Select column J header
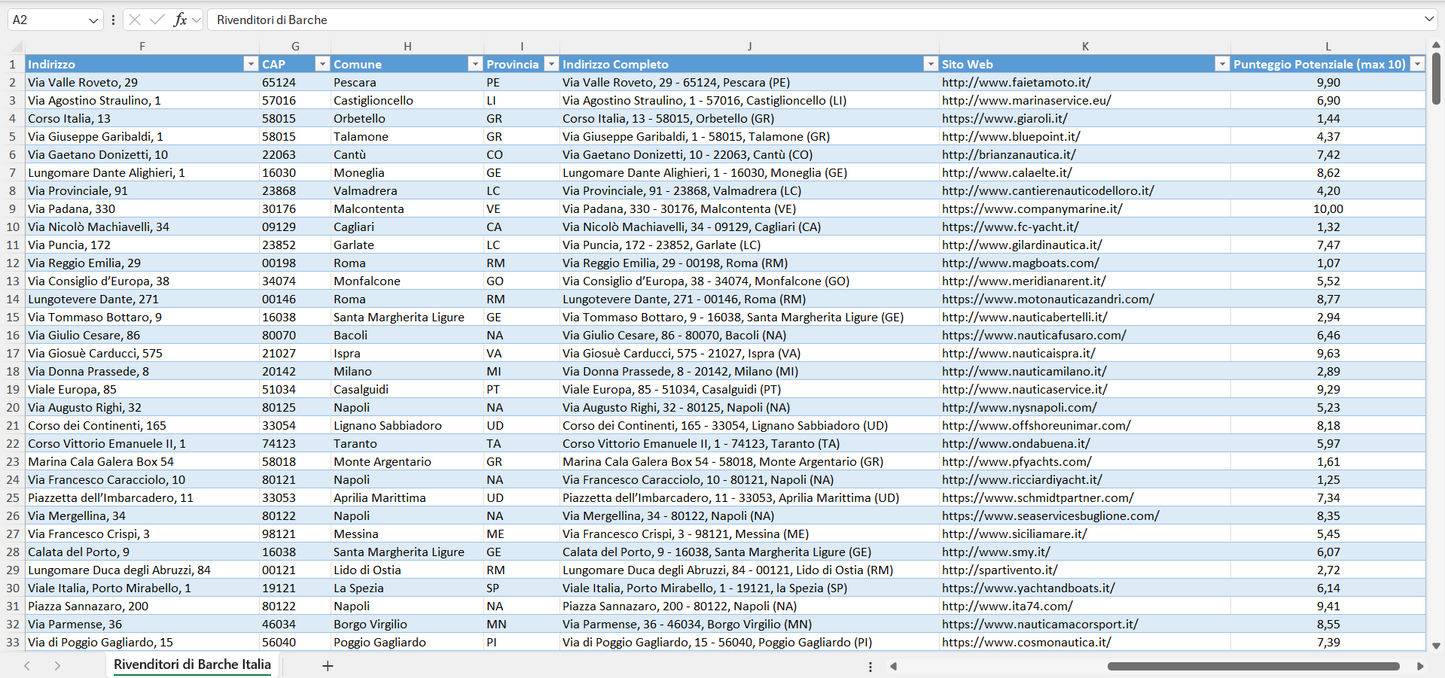The height and width of the screenshot is (678, 1445). (x=749, y=46)
